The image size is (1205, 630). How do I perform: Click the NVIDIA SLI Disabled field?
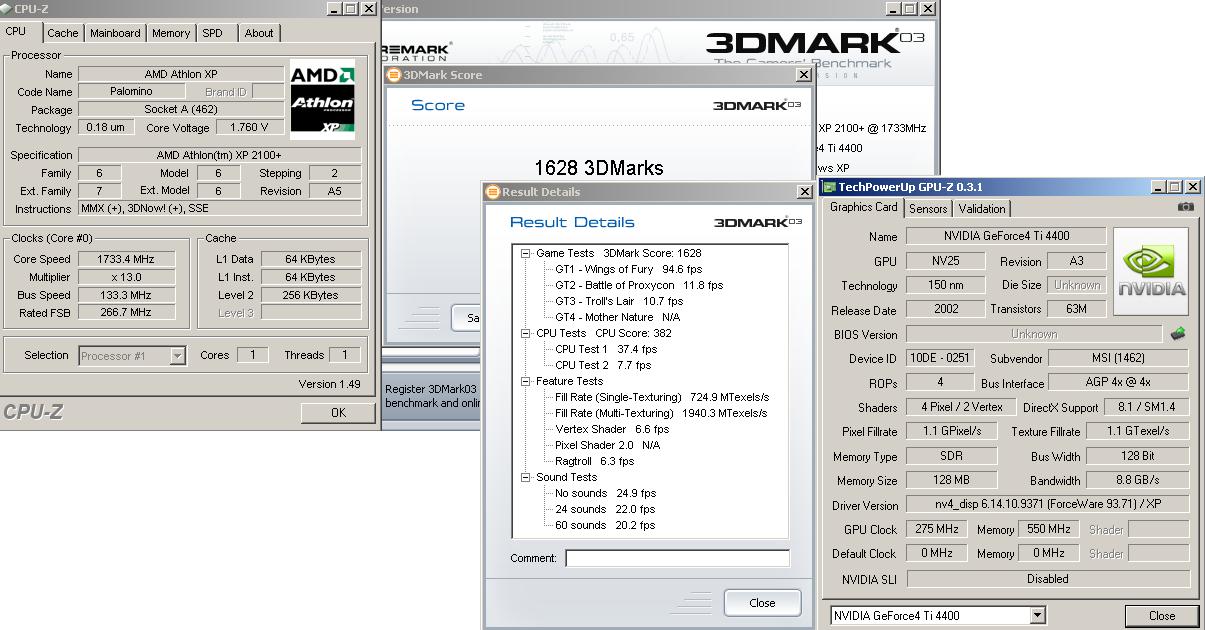1048,579
